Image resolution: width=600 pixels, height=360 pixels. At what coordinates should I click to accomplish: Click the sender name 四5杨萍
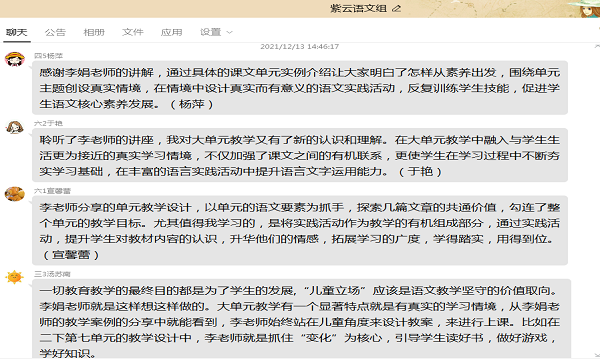coord(48,56)
